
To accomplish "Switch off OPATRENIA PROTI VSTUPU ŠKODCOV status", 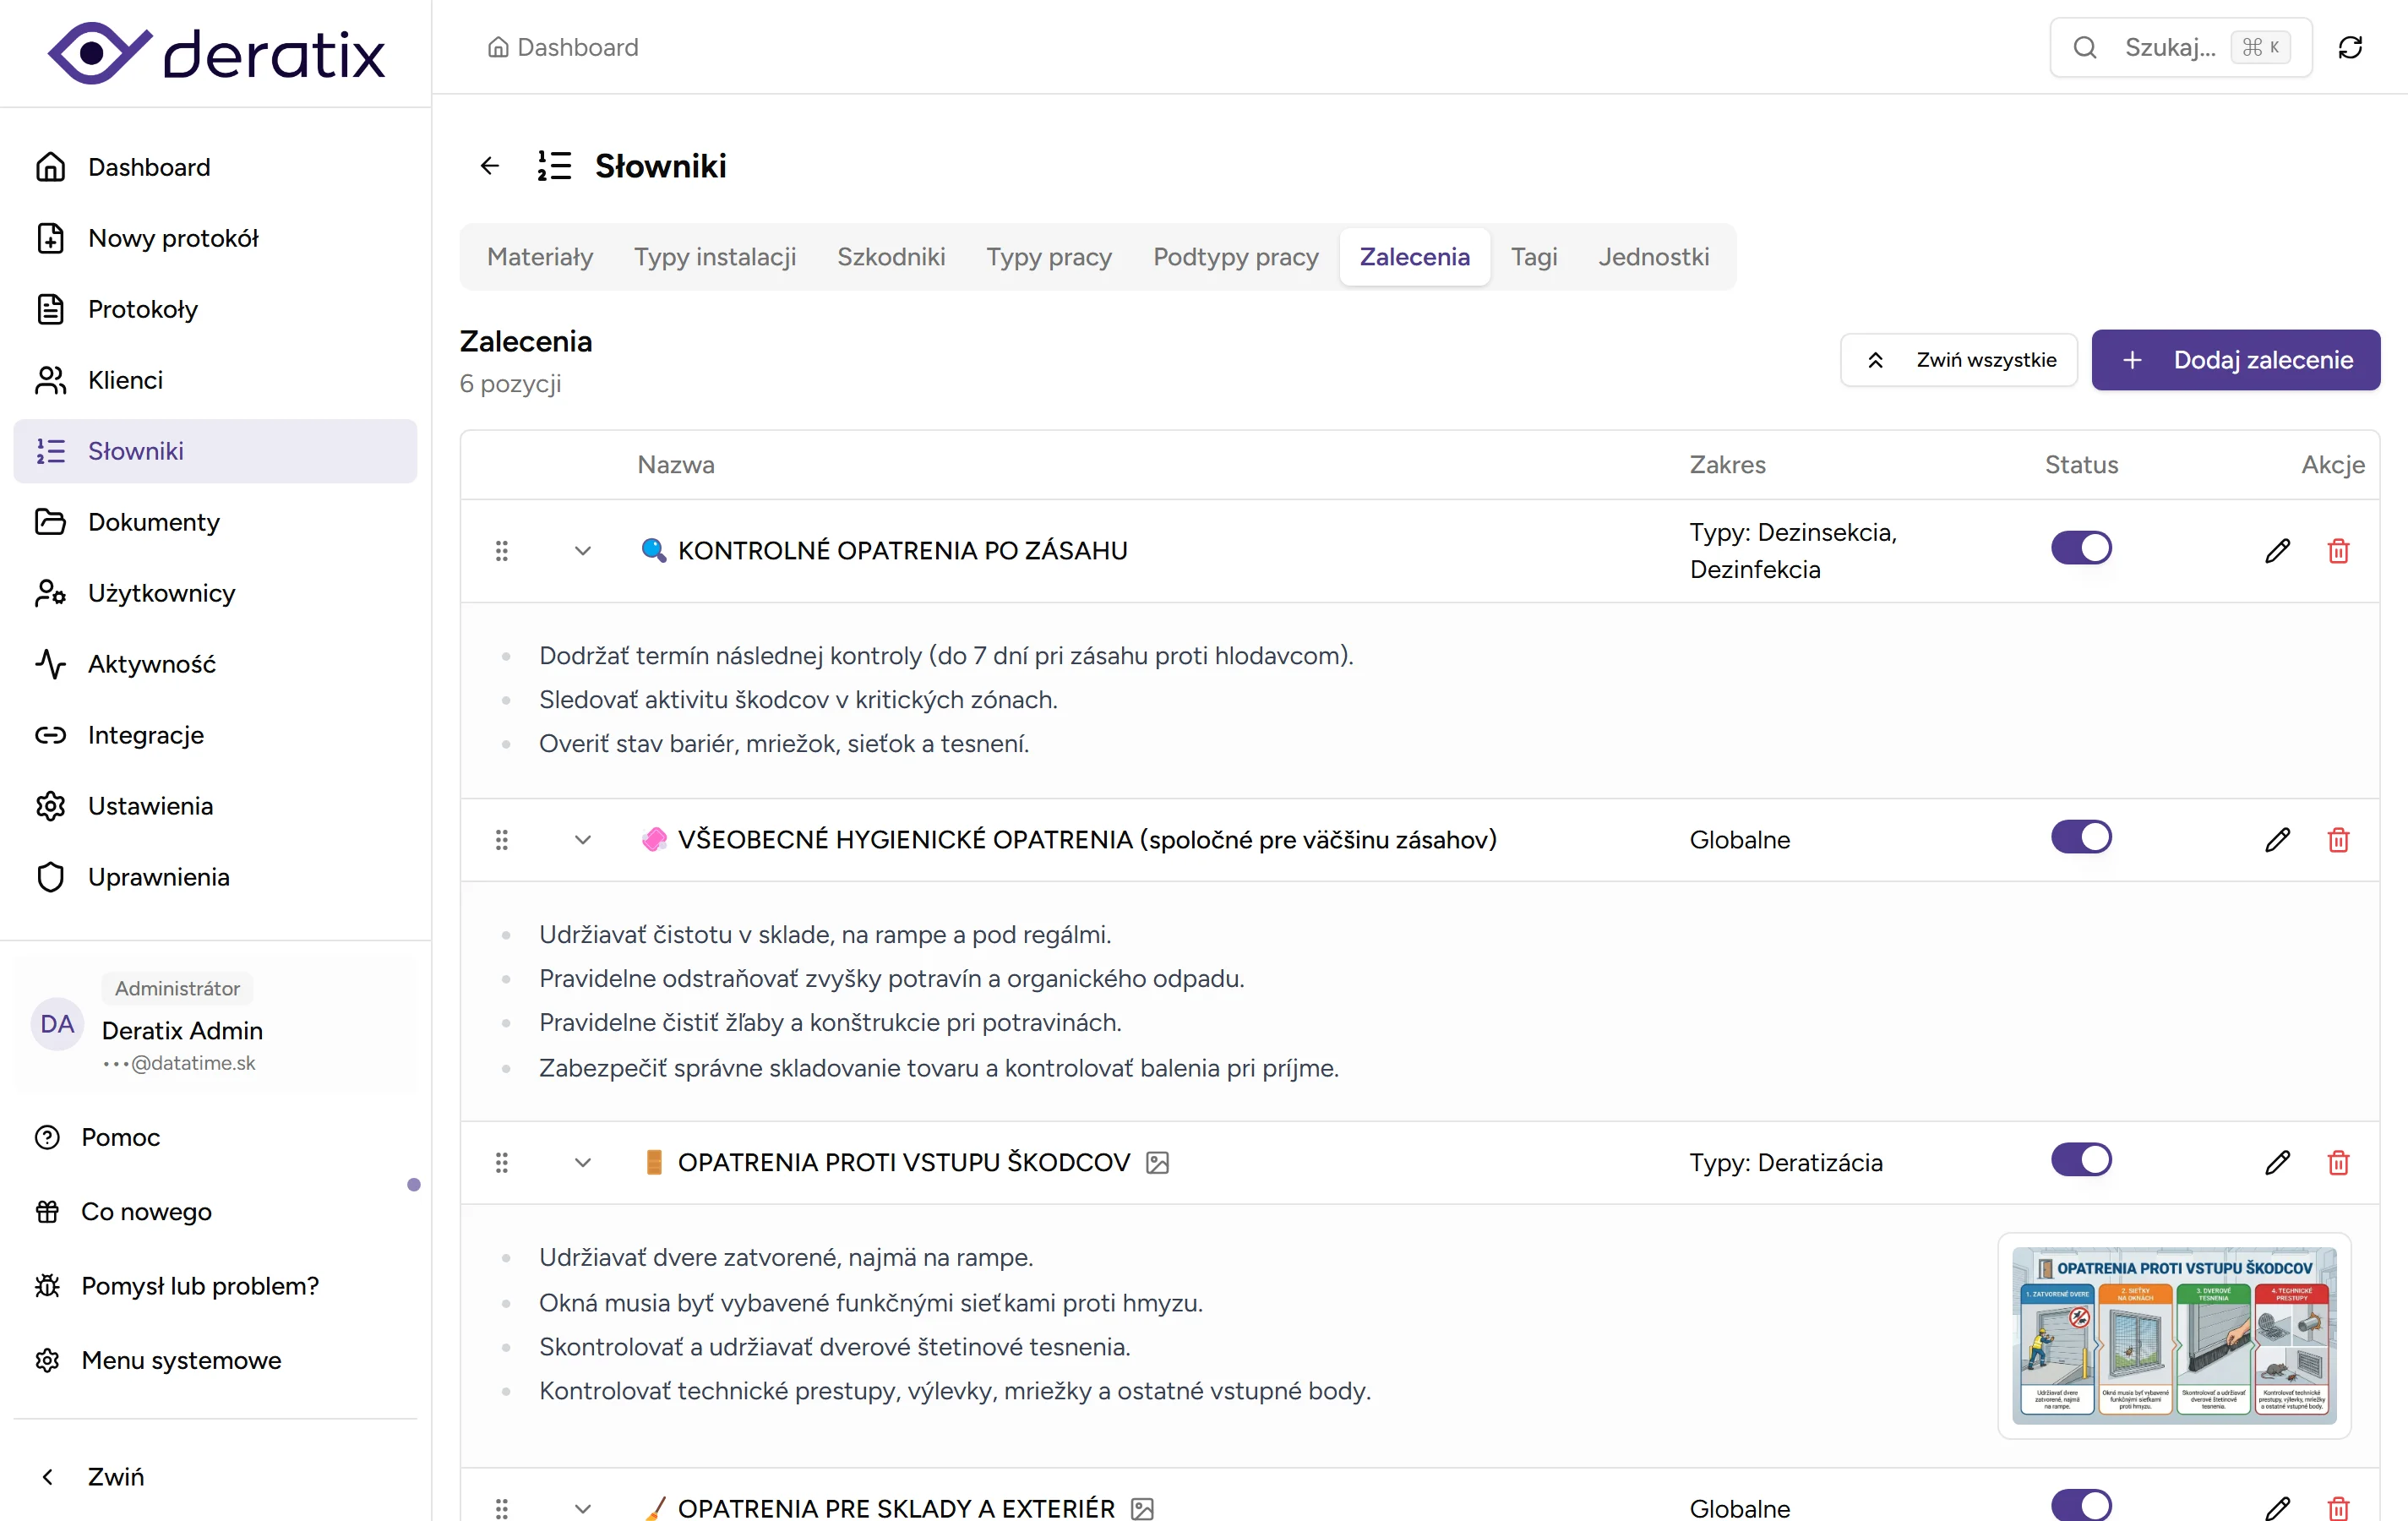I will pos(2081,1160).
